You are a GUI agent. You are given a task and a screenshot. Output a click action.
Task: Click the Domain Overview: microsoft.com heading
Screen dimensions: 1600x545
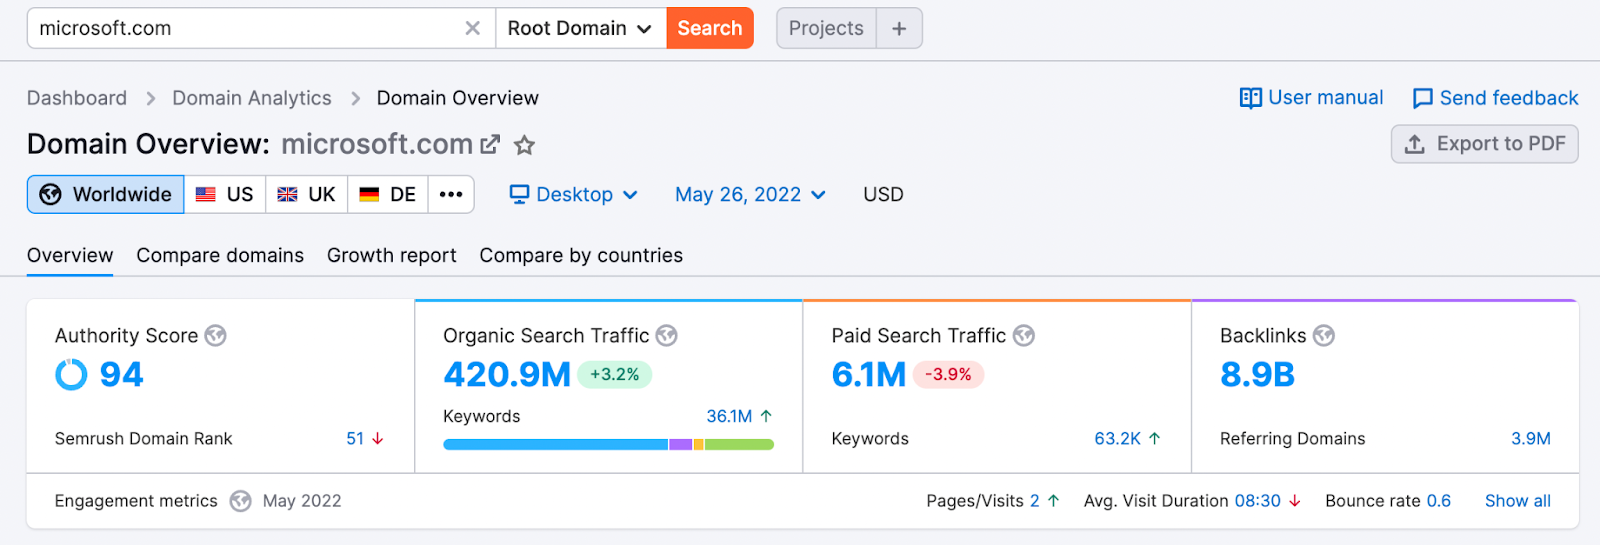coord(250,144)
